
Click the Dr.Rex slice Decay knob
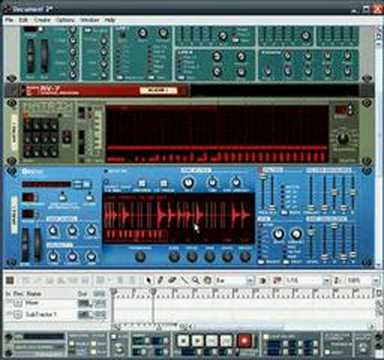(x=227, y=256)
